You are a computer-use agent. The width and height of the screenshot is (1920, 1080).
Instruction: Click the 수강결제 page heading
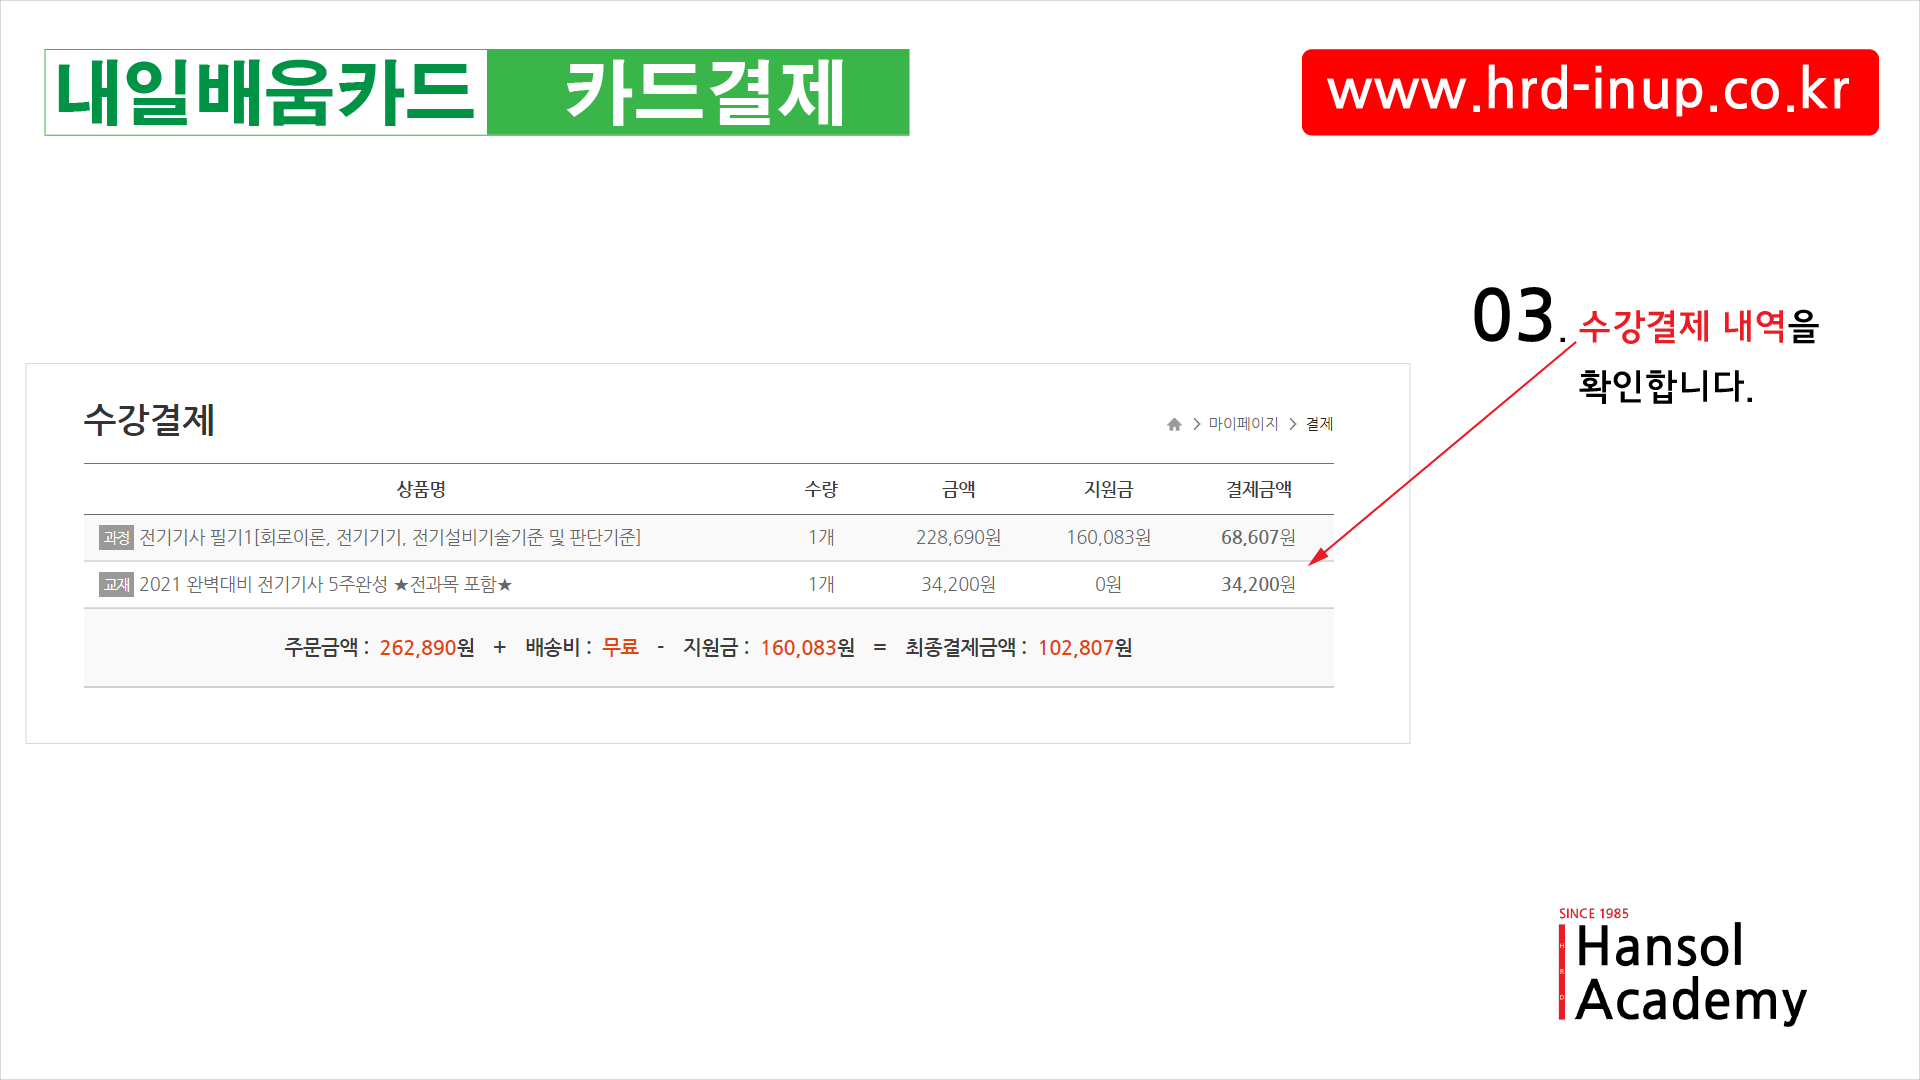(x=149, y=420)
